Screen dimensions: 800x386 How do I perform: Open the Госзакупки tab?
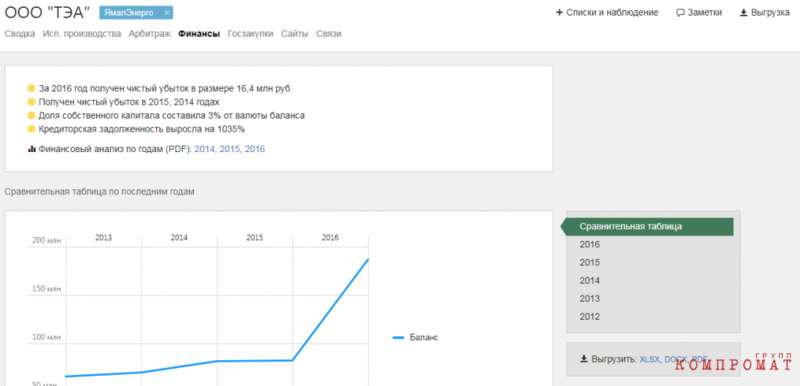pyautogui.click(x=251, y=34)
